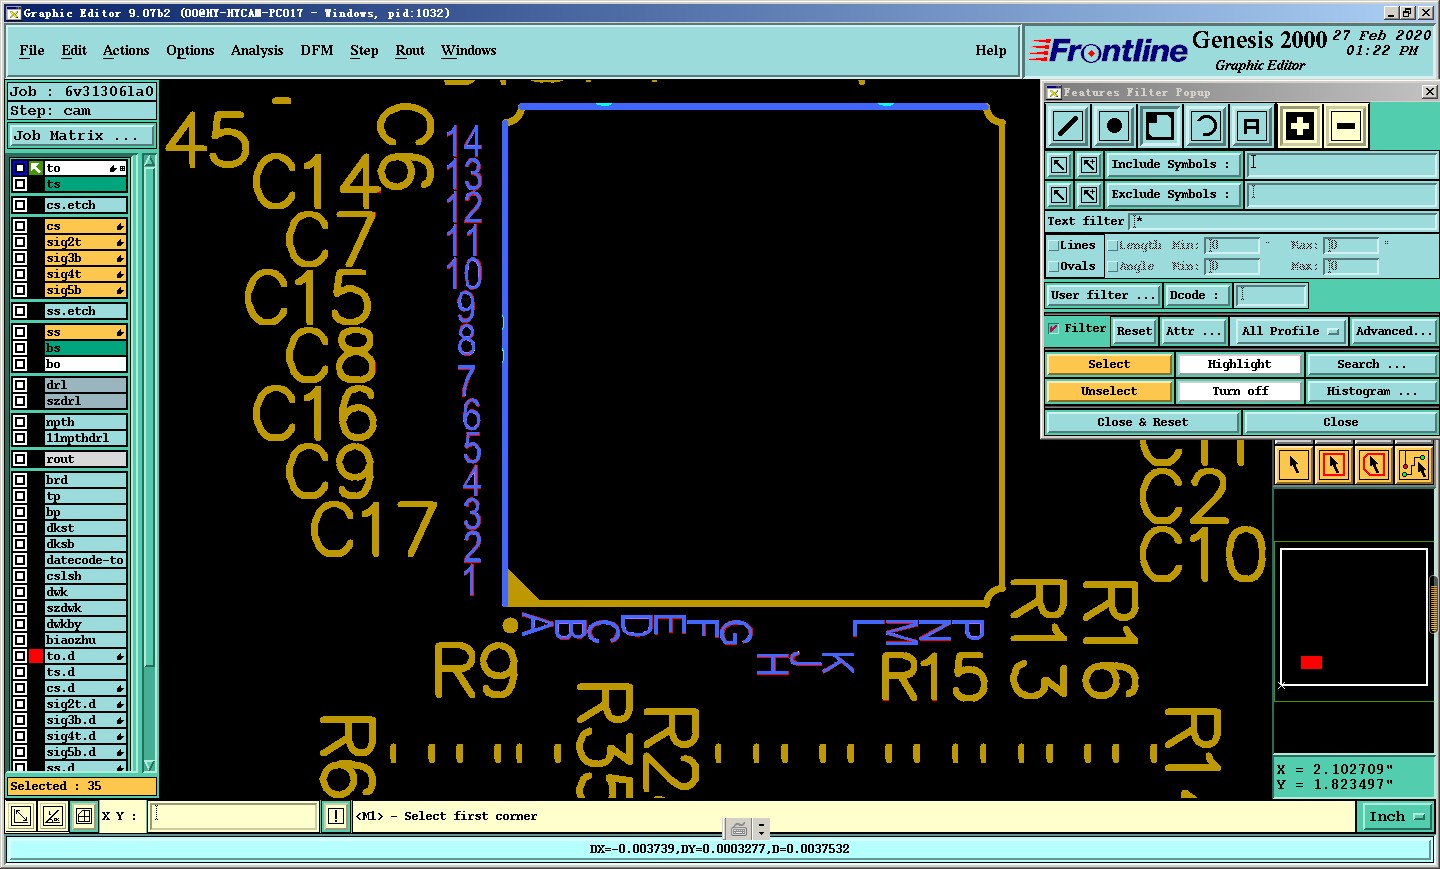Toggle checkbox for layer ts

click(x=20, y=184)
